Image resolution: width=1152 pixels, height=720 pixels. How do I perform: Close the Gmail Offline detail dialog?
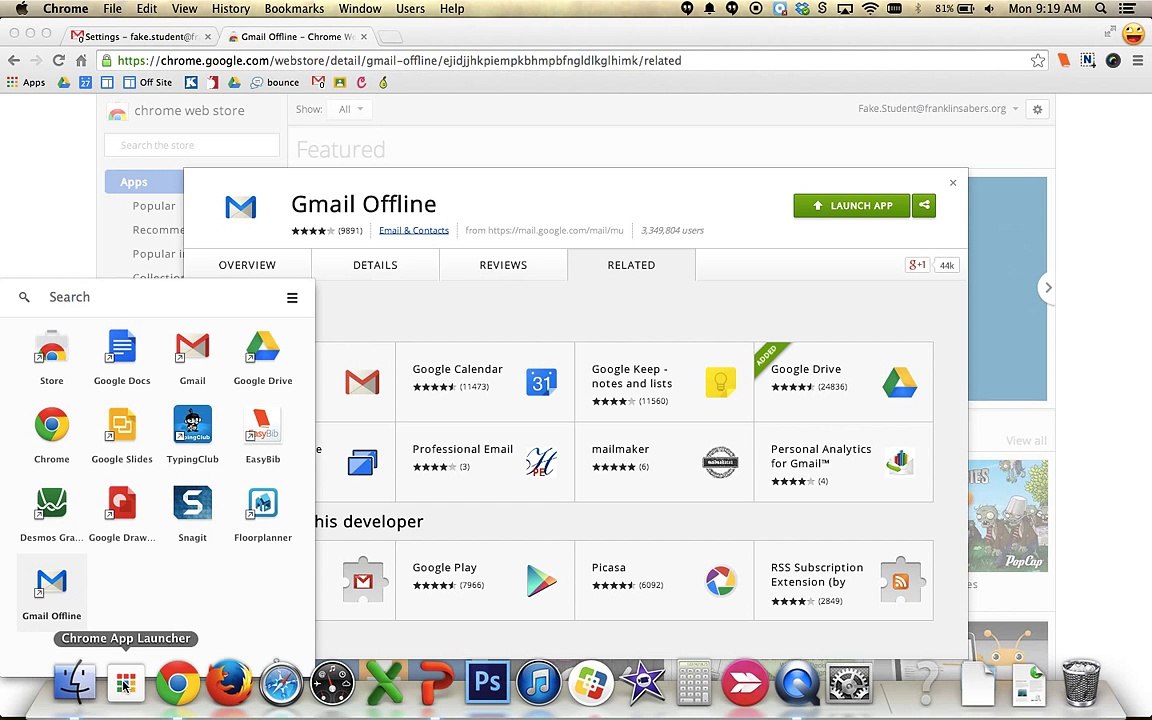(x=953, y=183)
